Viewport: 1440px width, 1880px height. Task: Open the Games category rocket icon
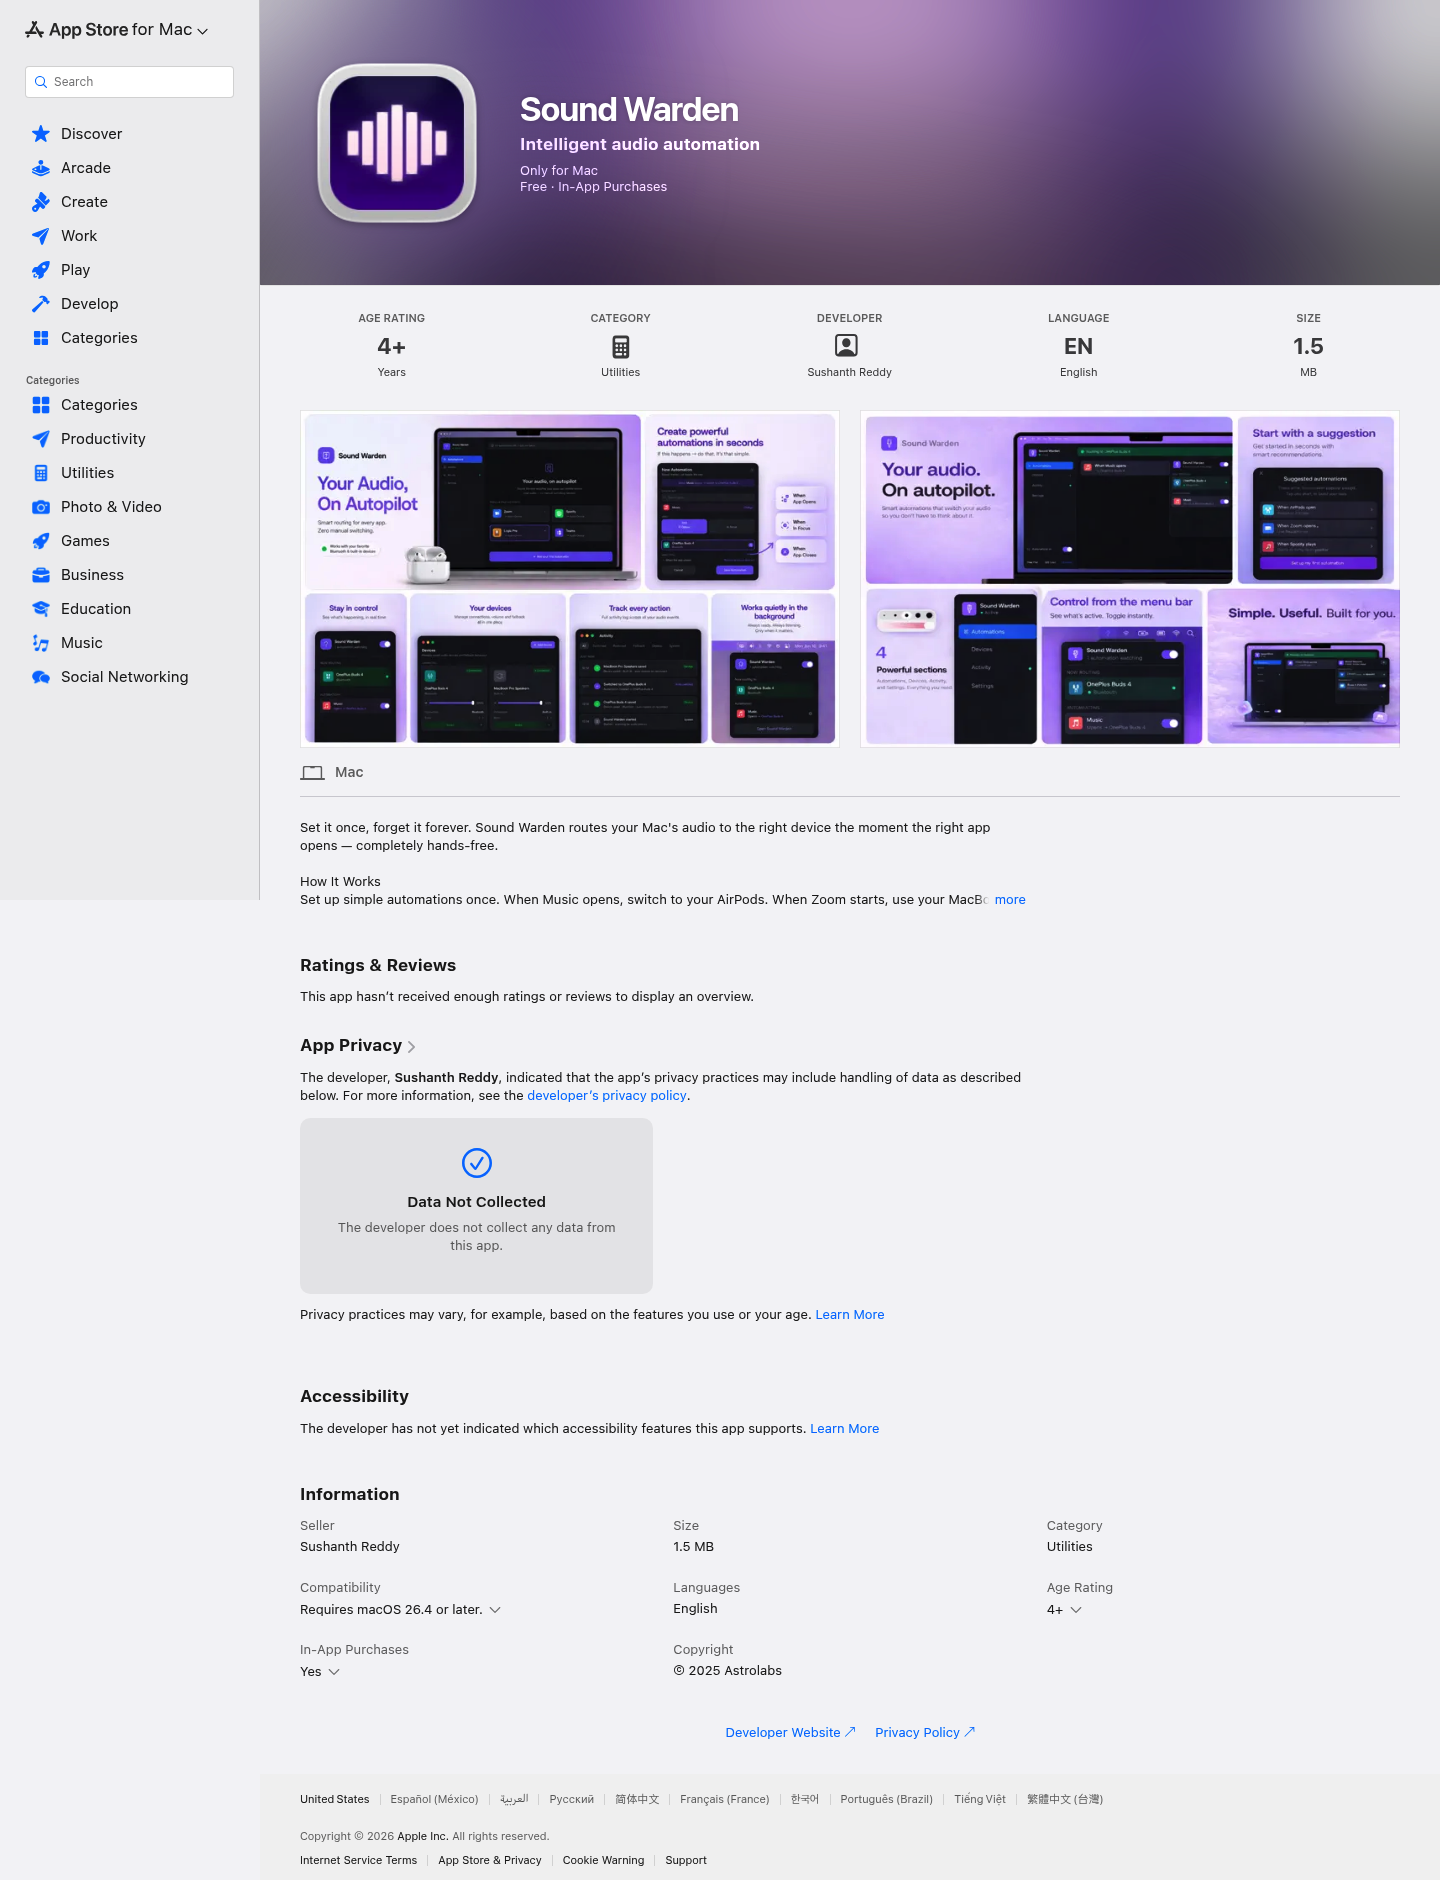(x=41, y=541)
